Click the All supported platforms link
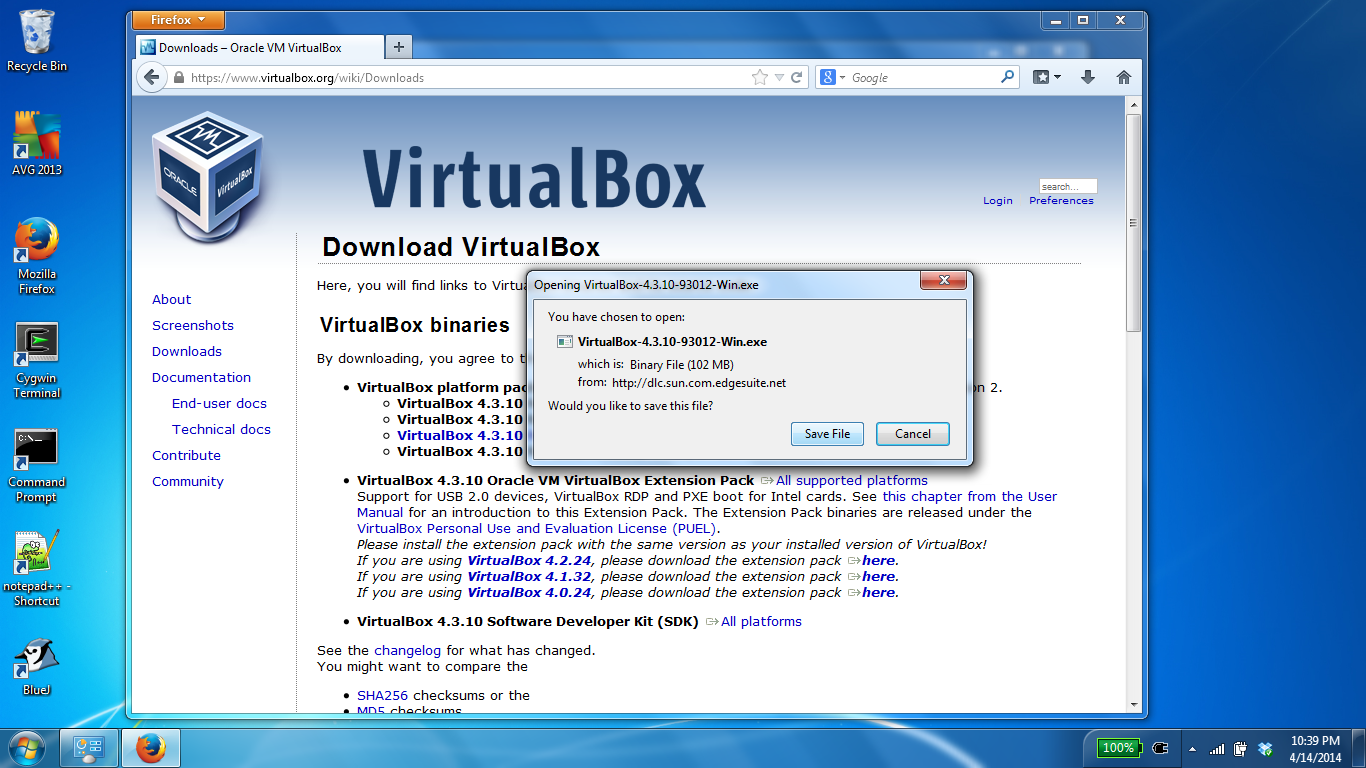 coord(852,480)
